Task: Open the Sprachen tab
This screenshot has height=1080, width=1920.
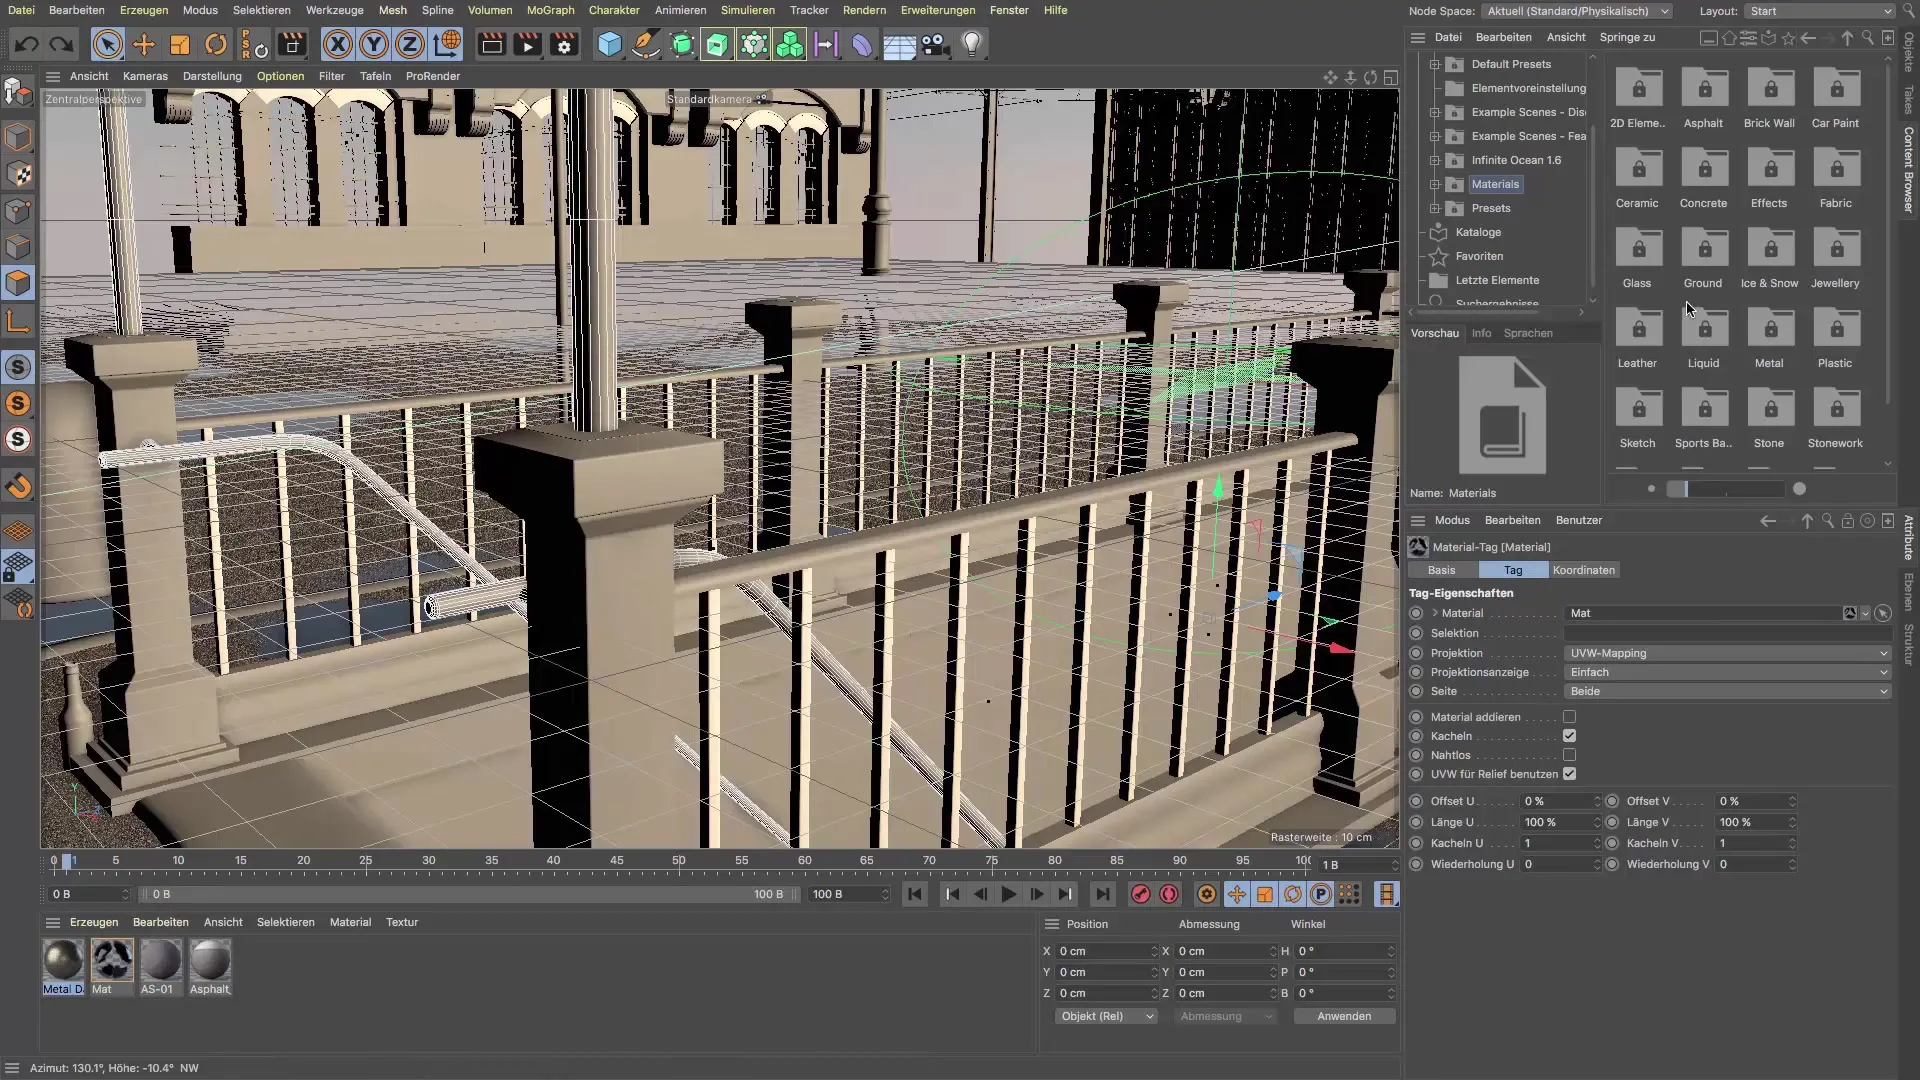Action: pos(1528,333)
